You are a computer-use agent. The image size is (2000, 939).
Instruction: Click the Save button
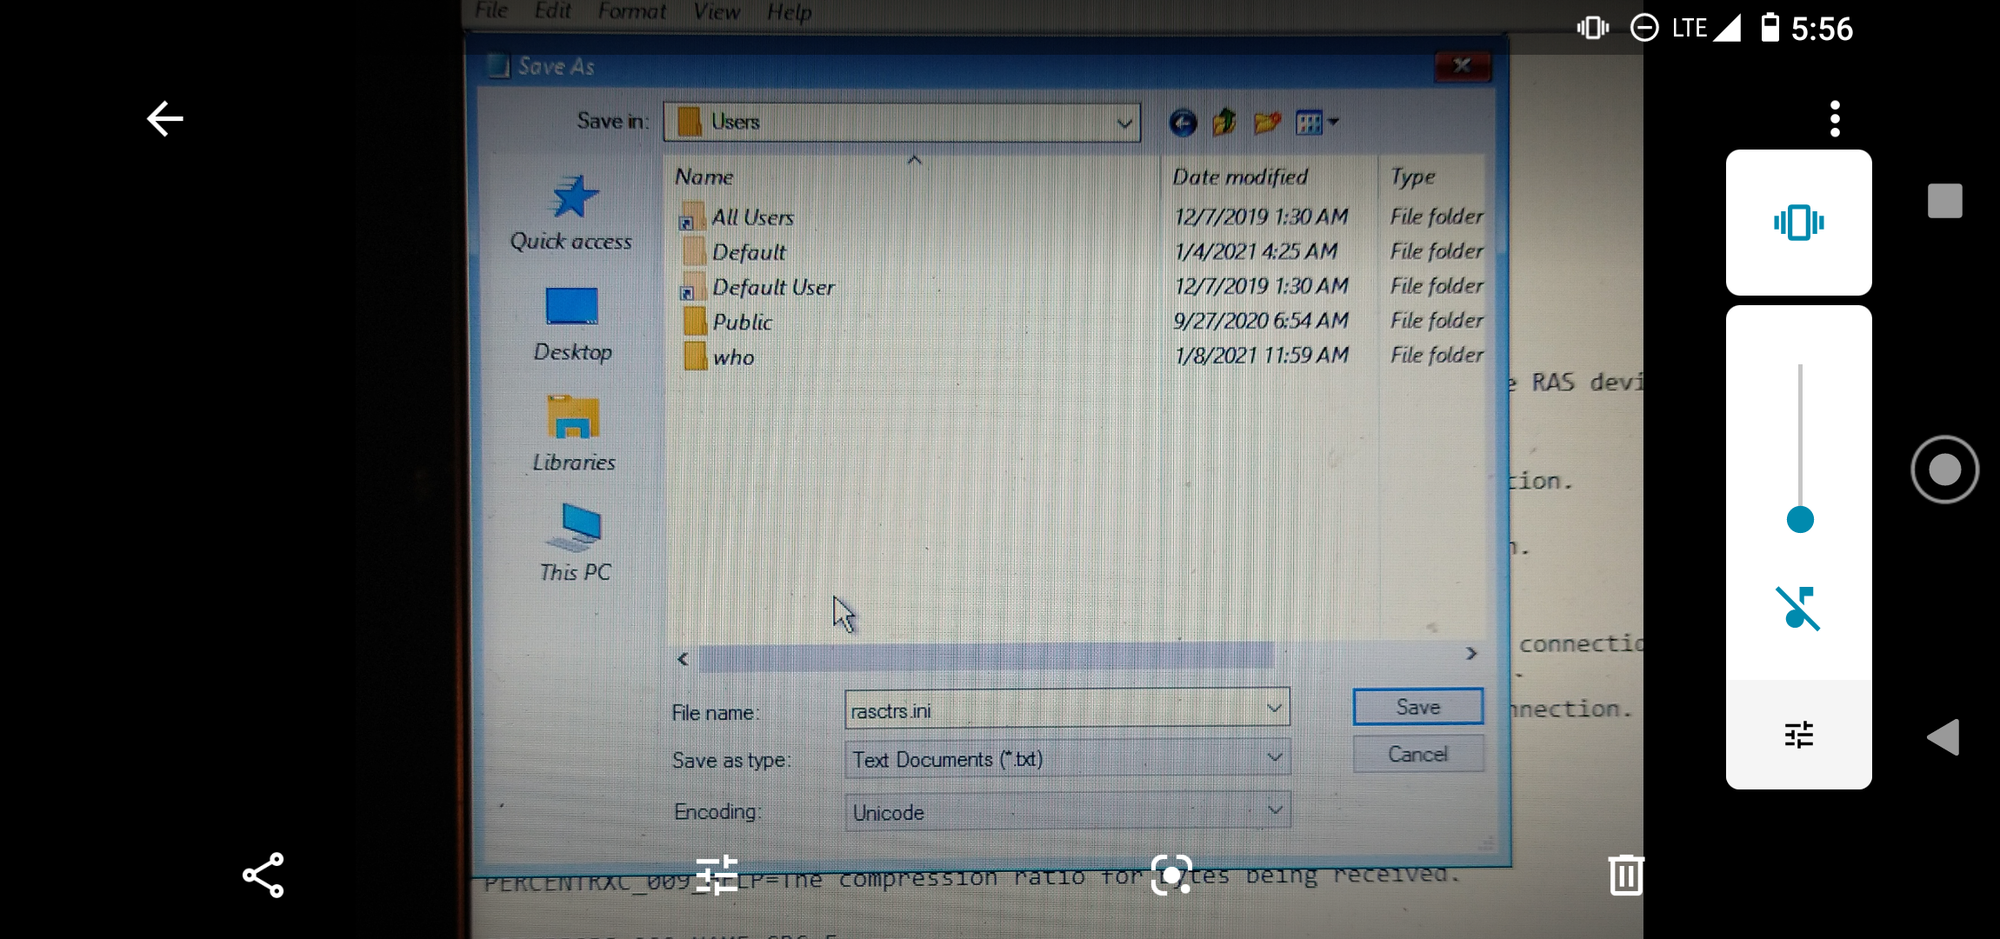(1418, 706)
